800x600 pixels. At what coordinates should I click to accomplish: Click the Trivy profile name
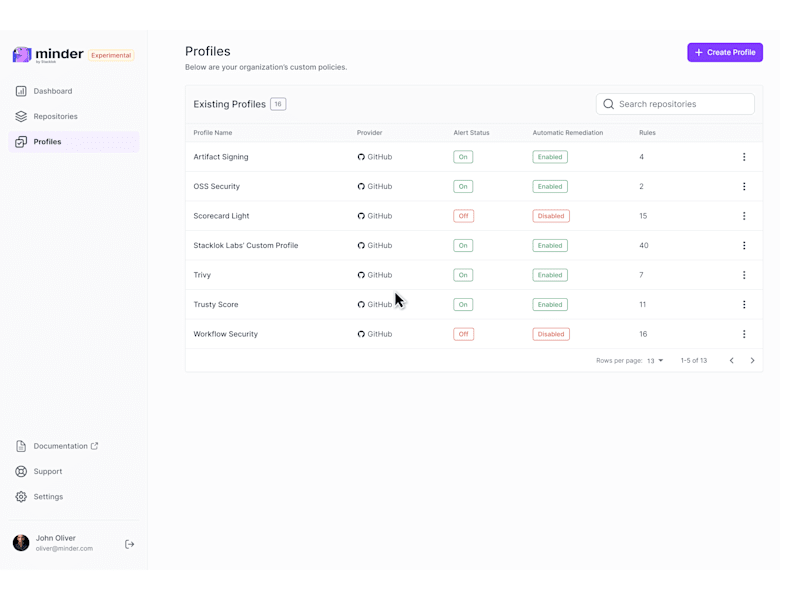(x=202, y=276)
